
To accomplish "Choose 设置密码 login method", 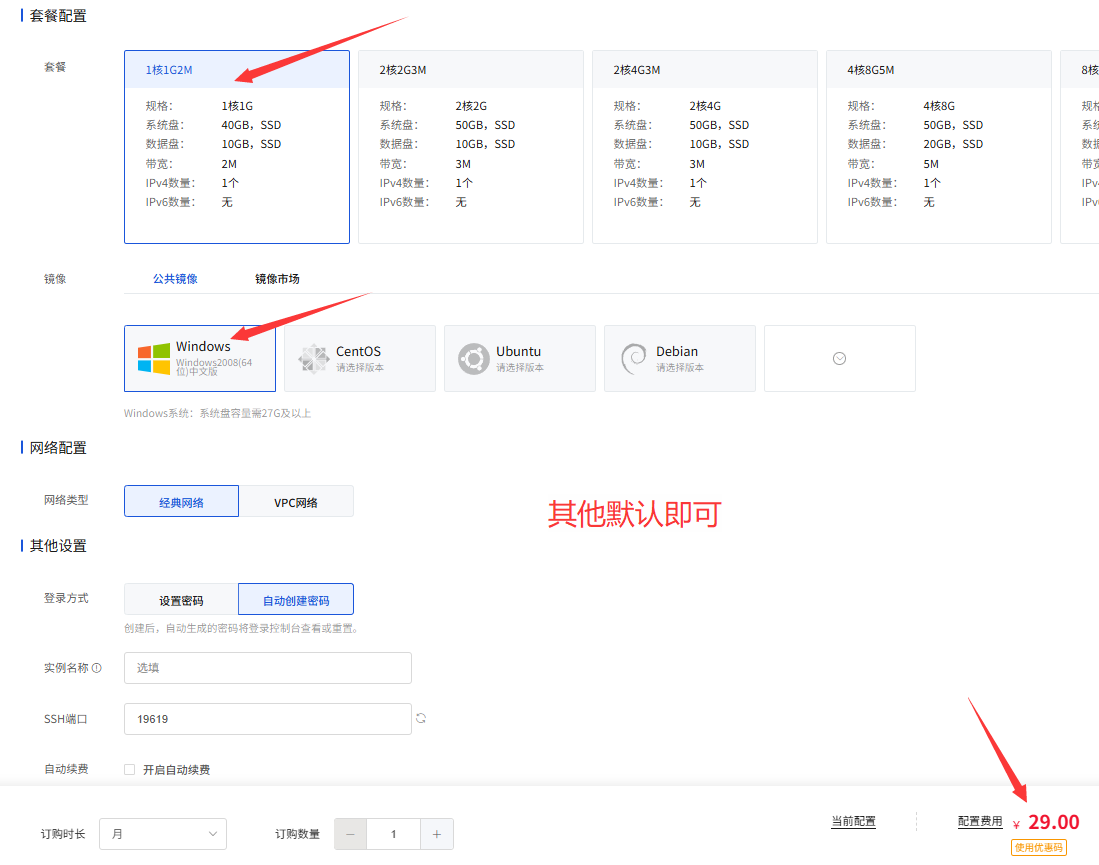I will click(x=181, y=600).
